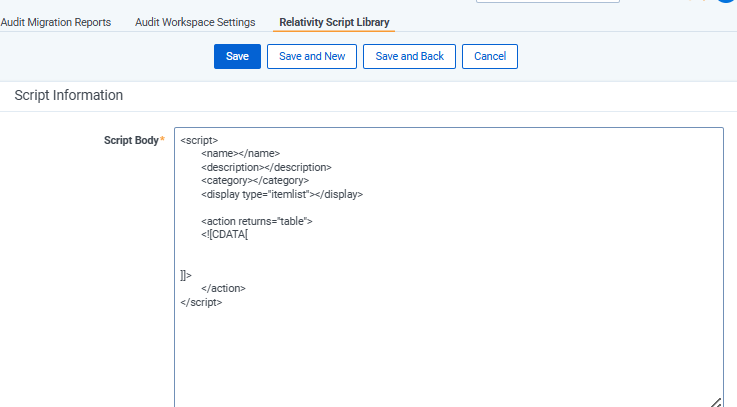This screenshot has height=407, width=737.
Task: Click the opening <script> tag line
Action: 199,140
